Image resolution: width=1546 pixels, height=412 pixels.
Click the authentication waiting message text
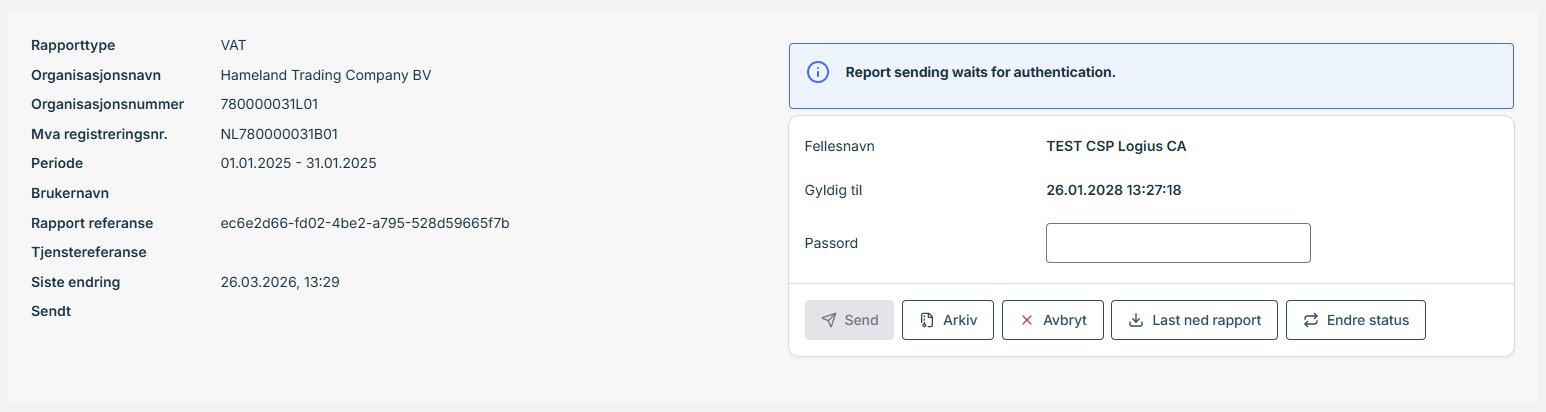[979, 72]
